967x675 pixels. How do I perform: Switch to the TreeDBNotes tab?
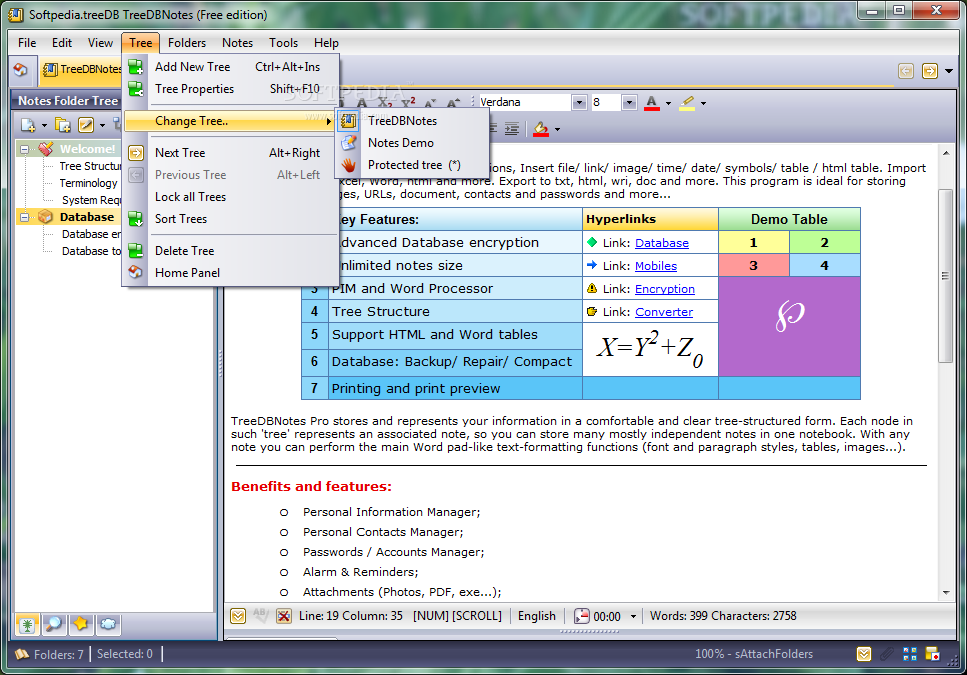[81, 70]
